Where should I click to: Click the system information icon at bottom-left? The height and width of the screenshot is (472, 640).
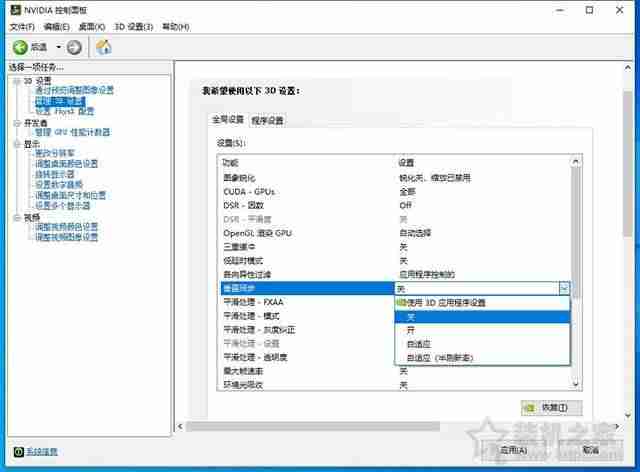tap(18, 452)
